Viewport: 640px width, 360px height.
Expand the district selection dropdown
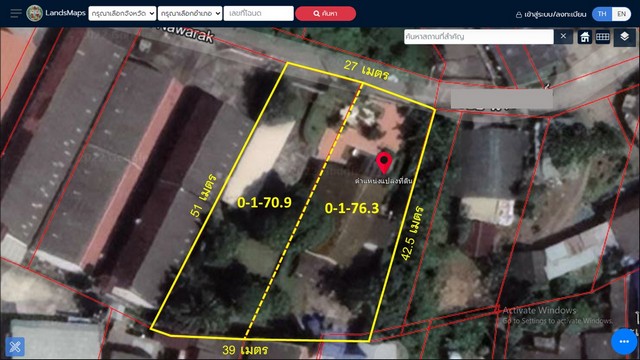click(x=190, y=13)
